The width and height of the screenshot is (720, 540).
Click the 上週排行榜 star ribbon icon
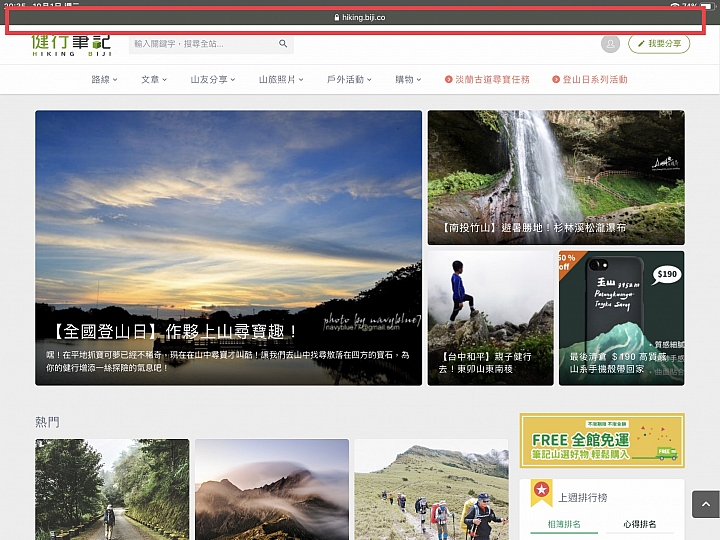[x=541, y=492]
